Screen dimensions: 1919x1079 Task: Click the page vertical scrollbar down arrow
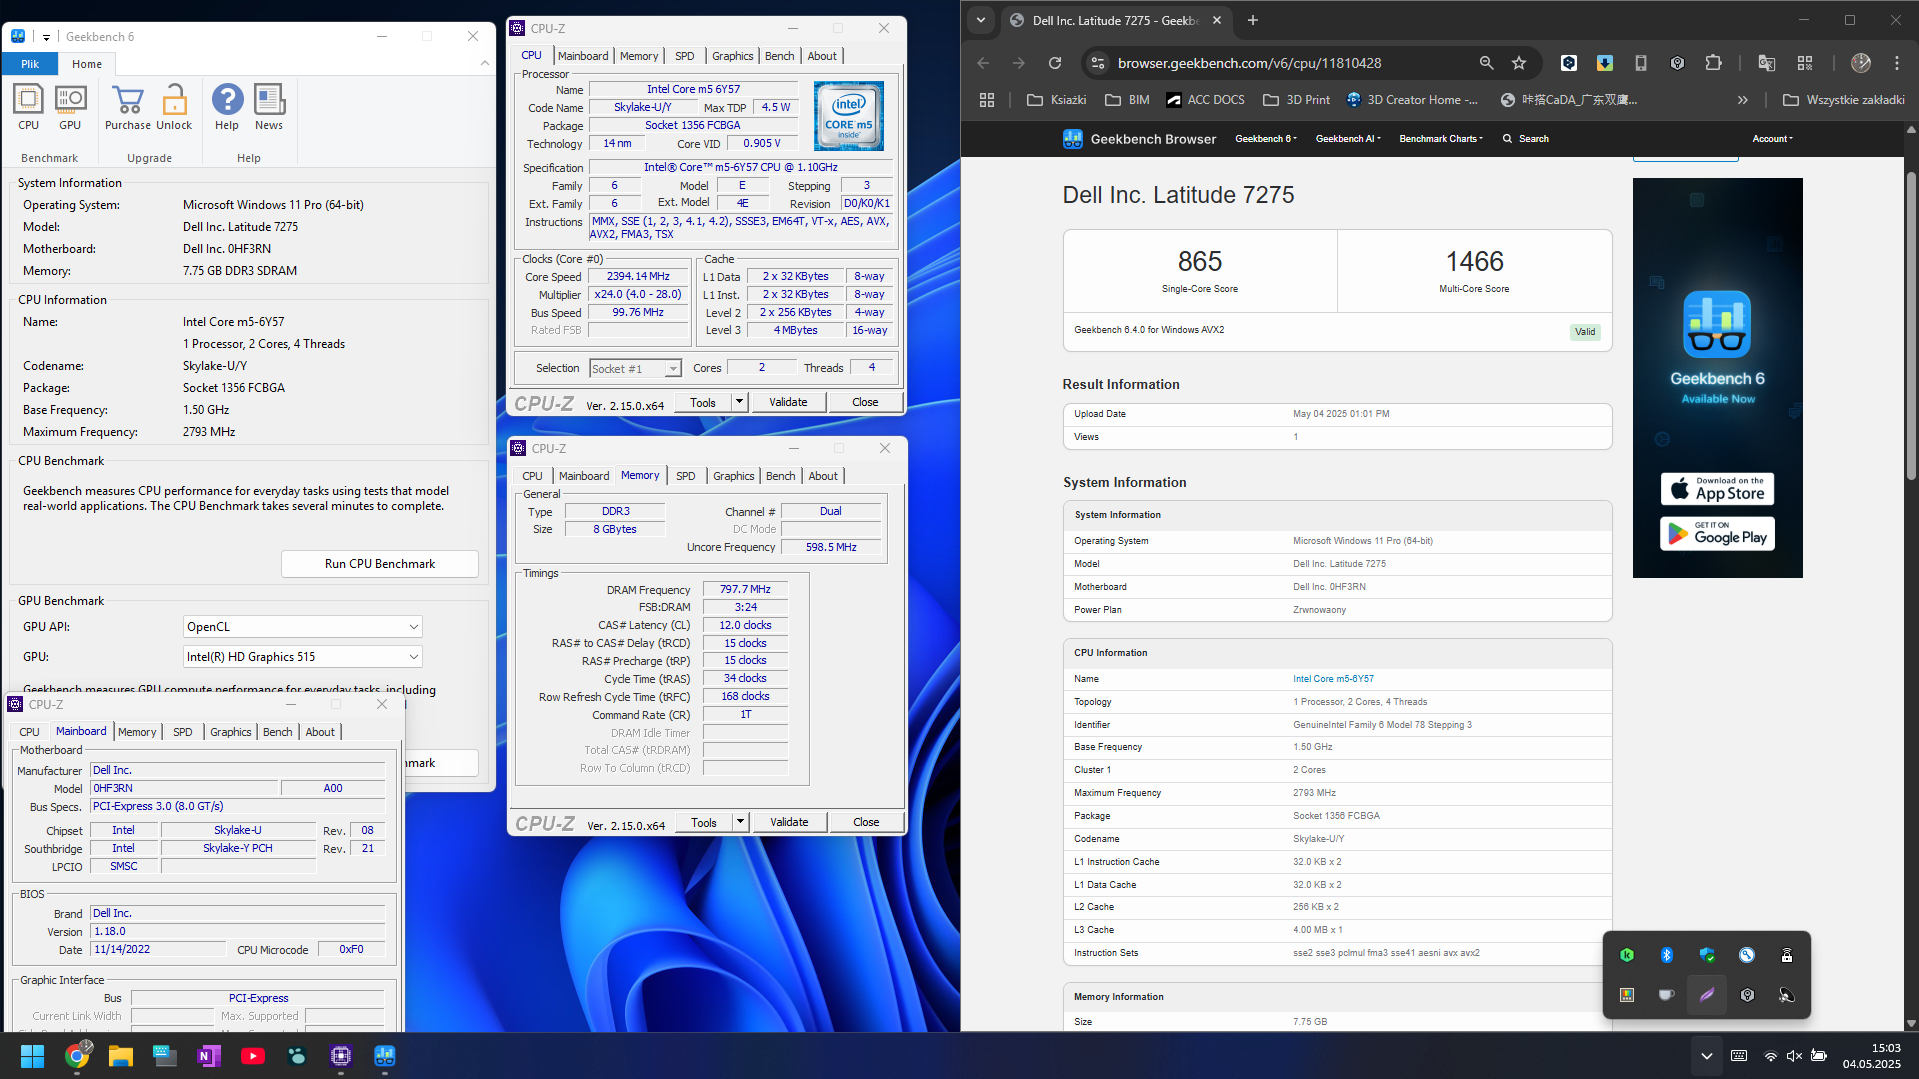pos(1911,1024)
